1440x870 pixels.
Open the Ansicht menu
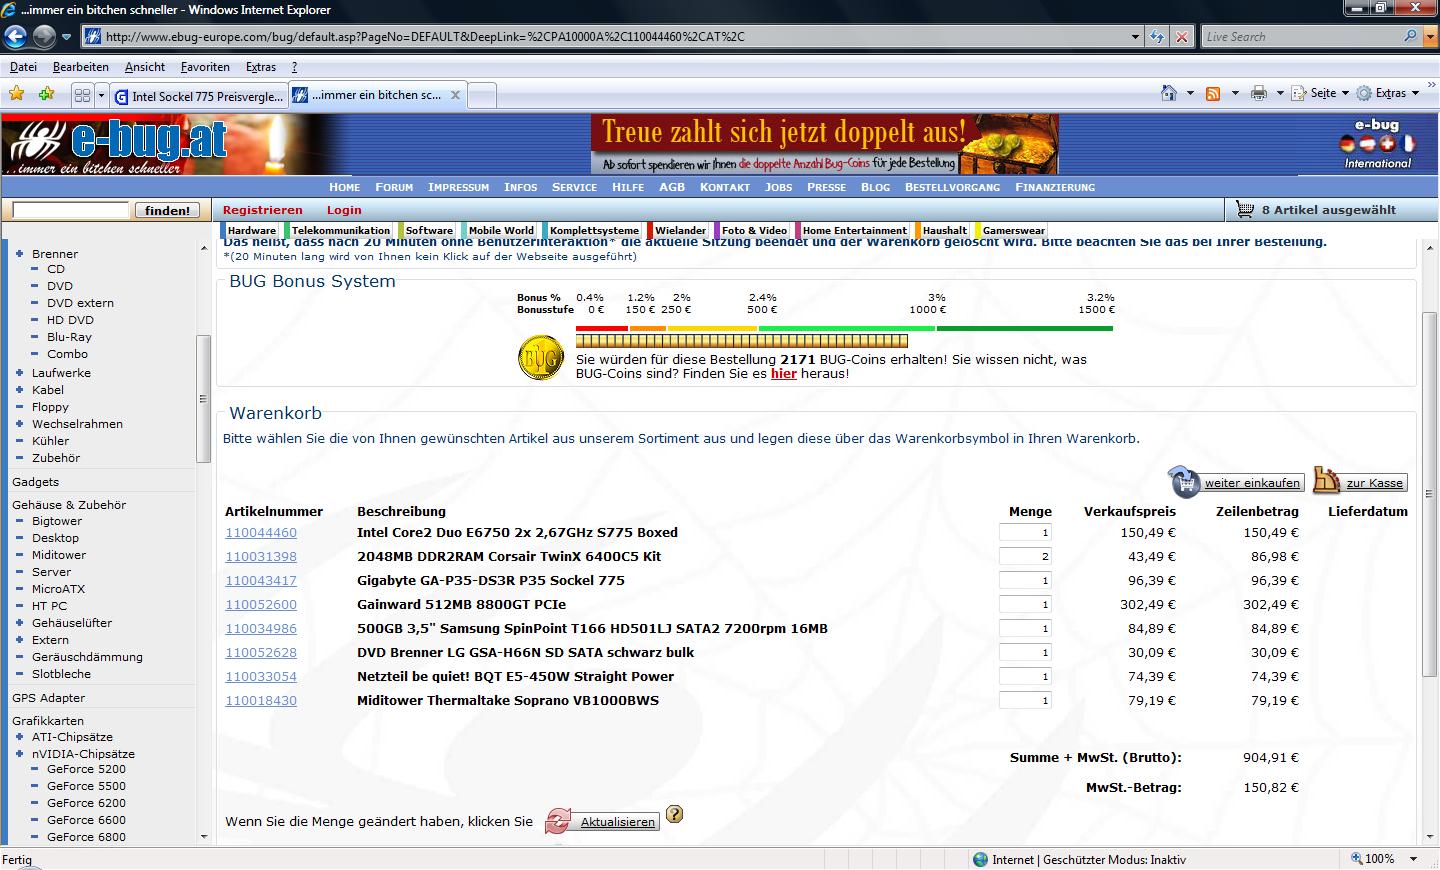(x=145, y=67)
